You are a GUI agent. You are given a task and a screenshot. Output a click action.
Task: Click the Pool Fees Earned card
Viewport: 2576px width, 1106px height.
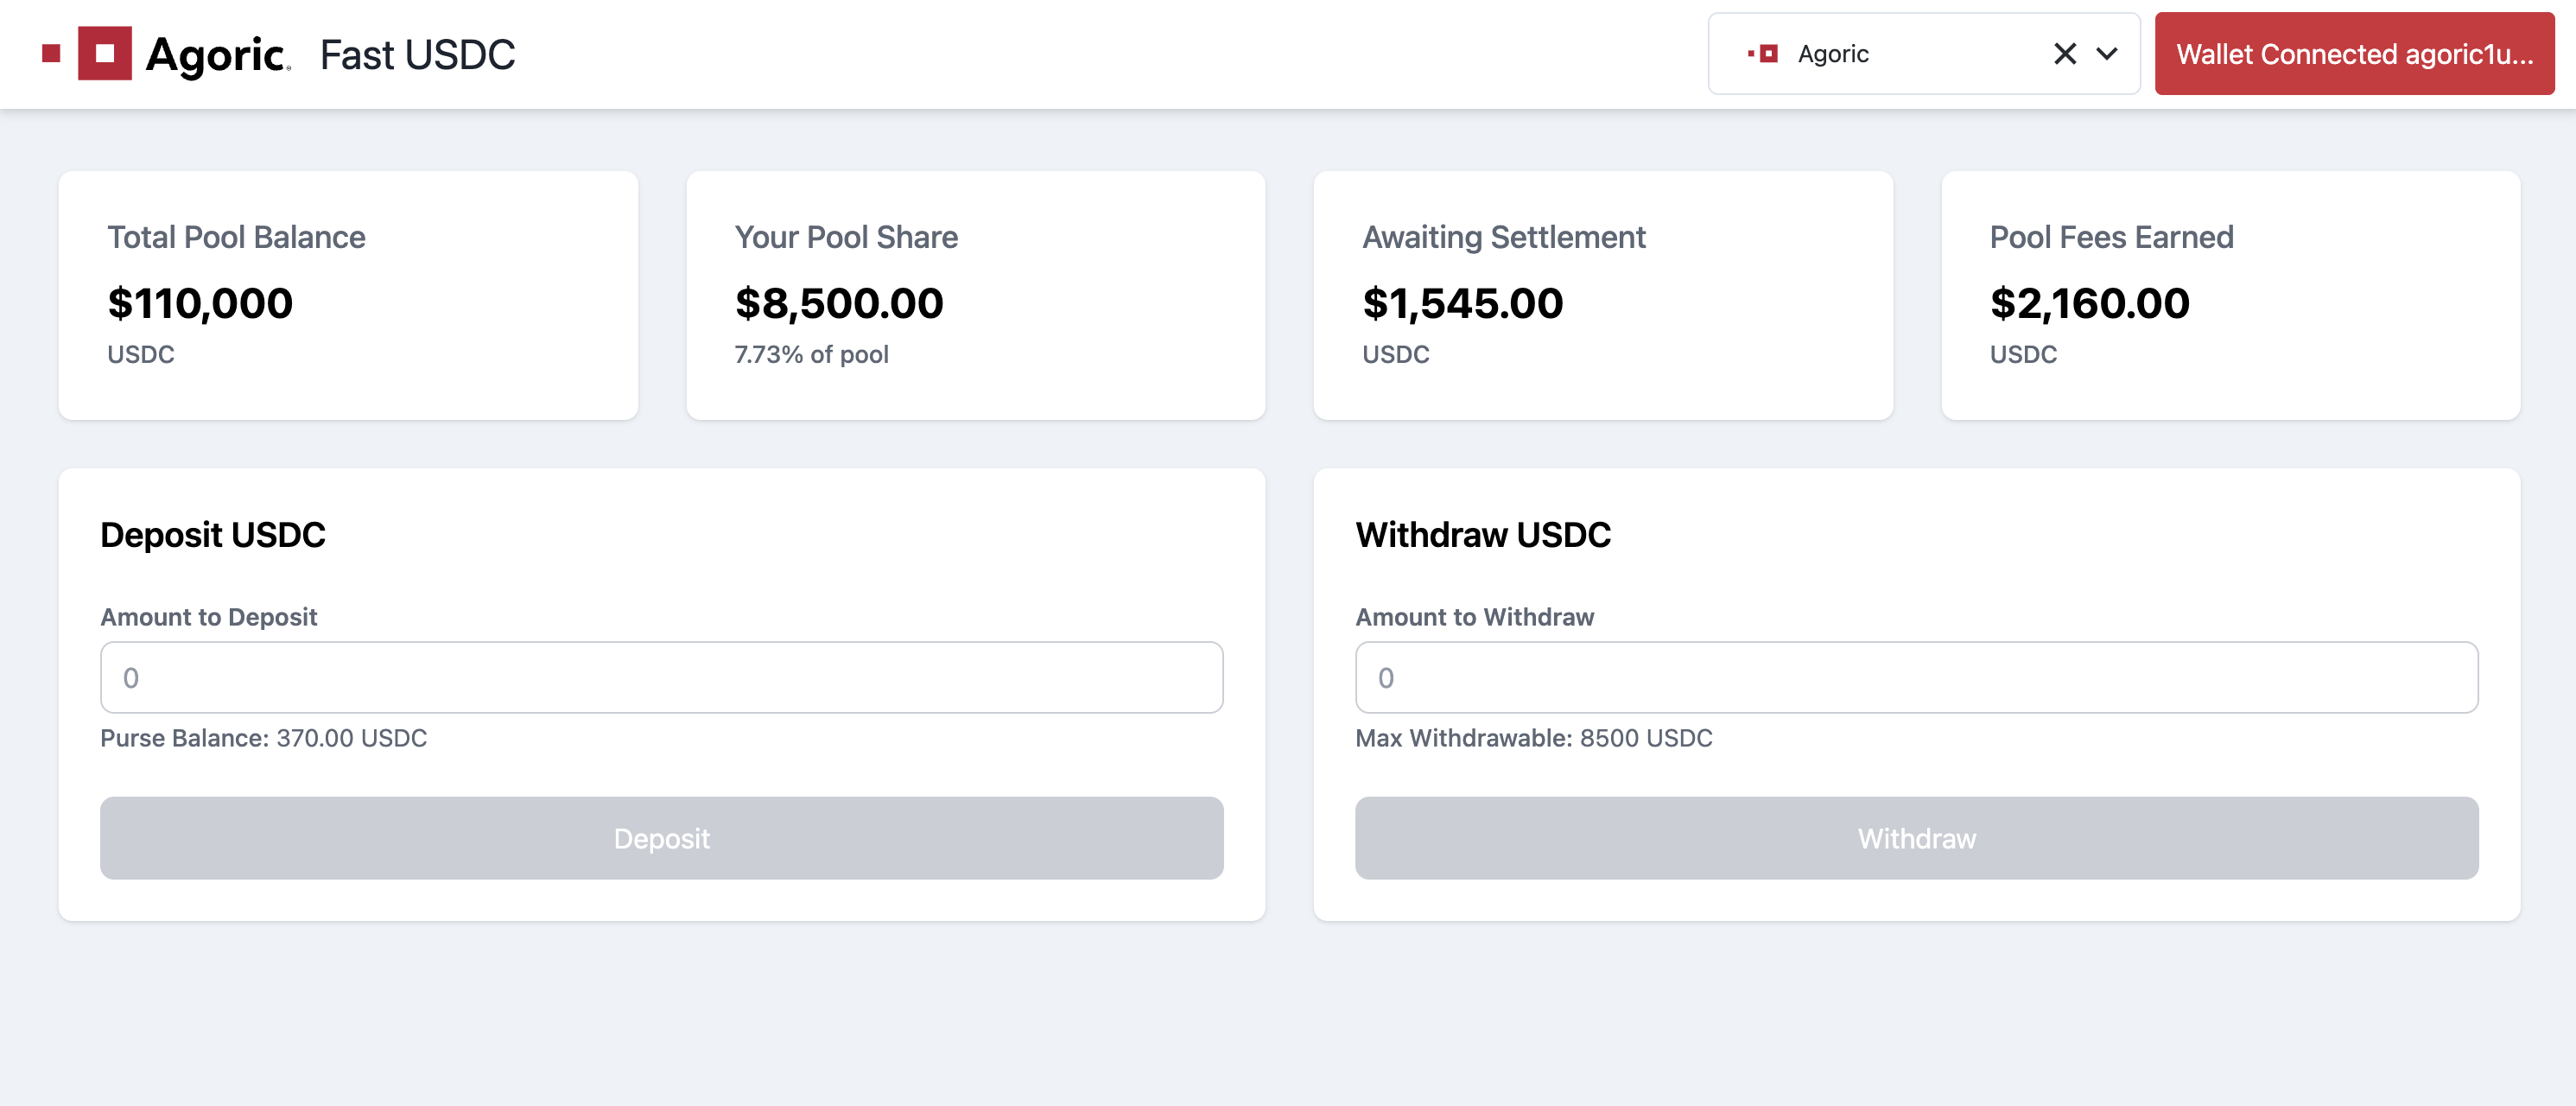click(2229, 294)
